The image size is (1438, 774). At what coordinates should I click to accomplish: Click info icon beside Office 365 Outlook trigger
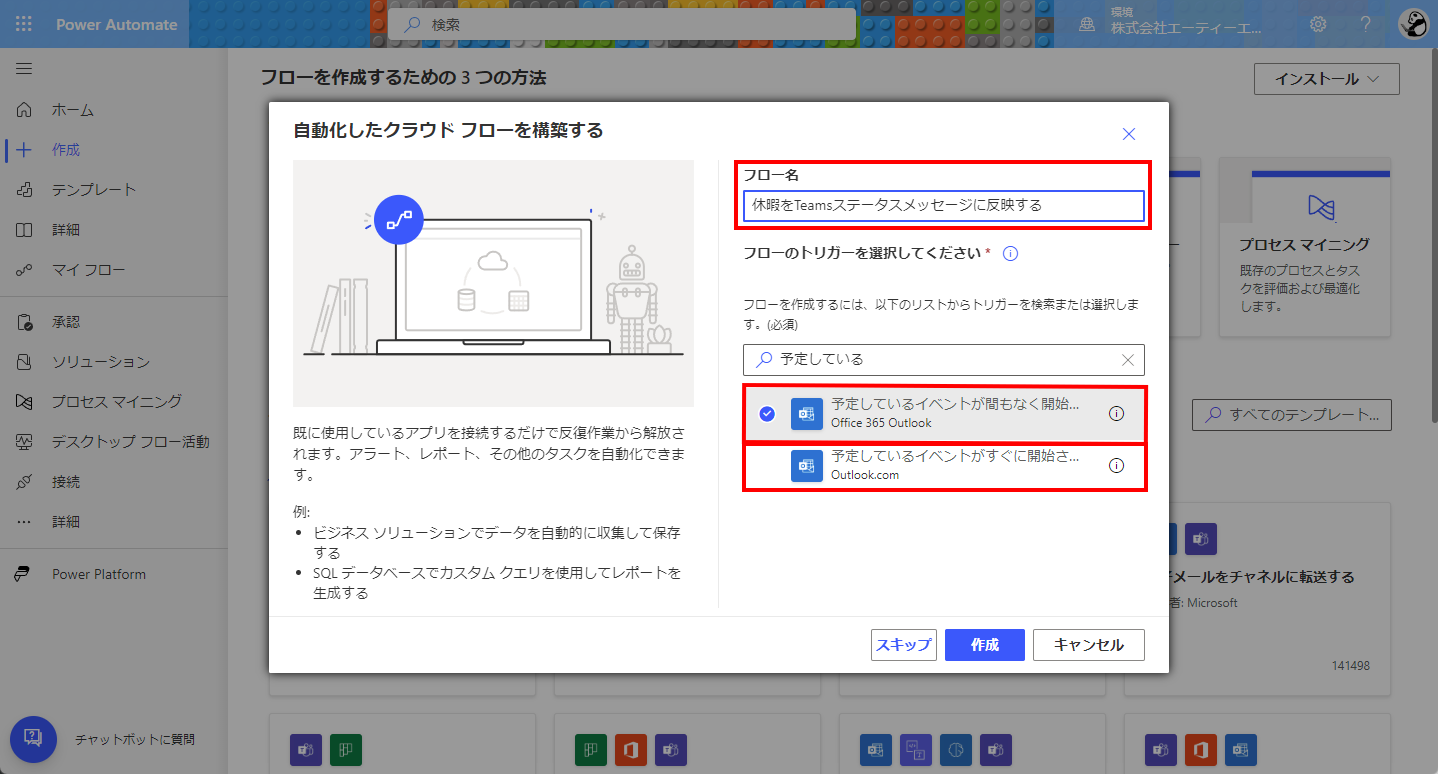click(1117, 413)
